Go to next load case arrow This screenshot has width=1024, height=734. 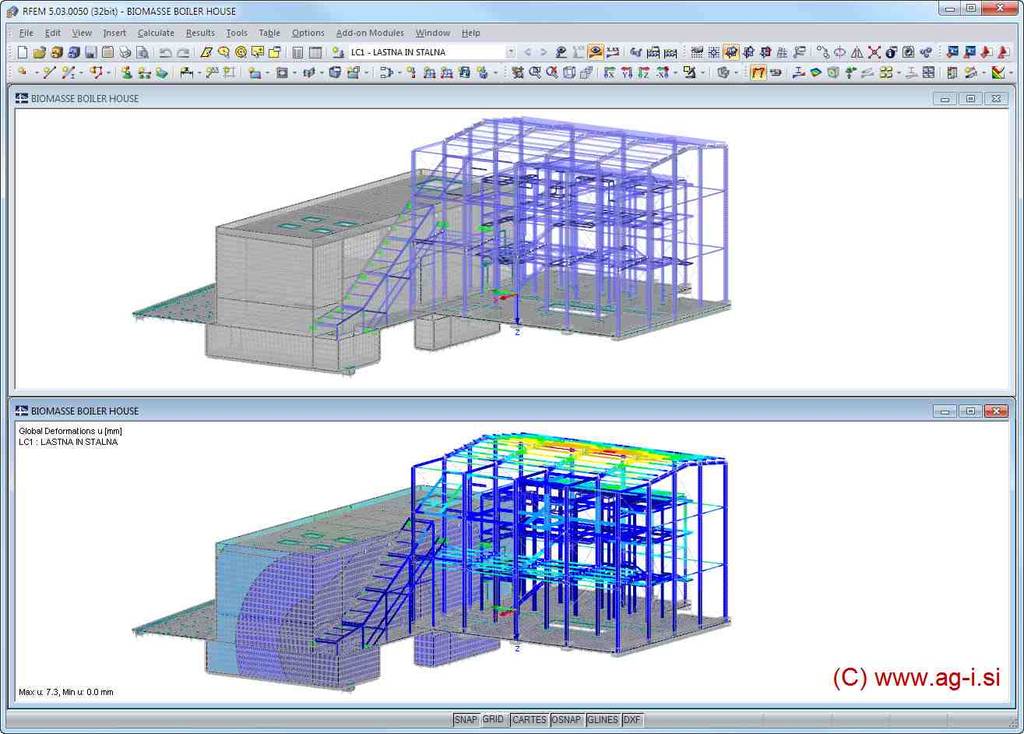point(544,52)
